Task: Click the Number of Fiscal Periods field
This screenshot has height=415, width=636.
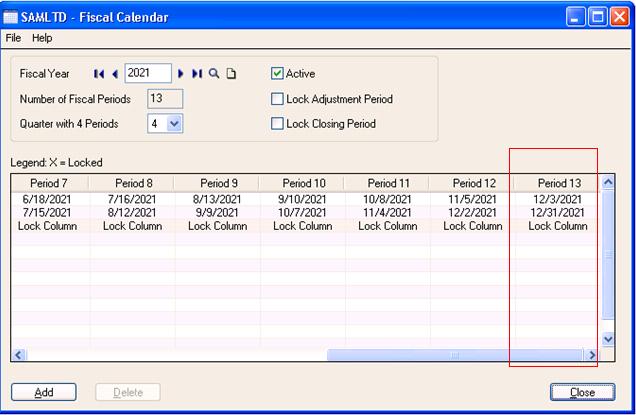Action: pos(165,99)
